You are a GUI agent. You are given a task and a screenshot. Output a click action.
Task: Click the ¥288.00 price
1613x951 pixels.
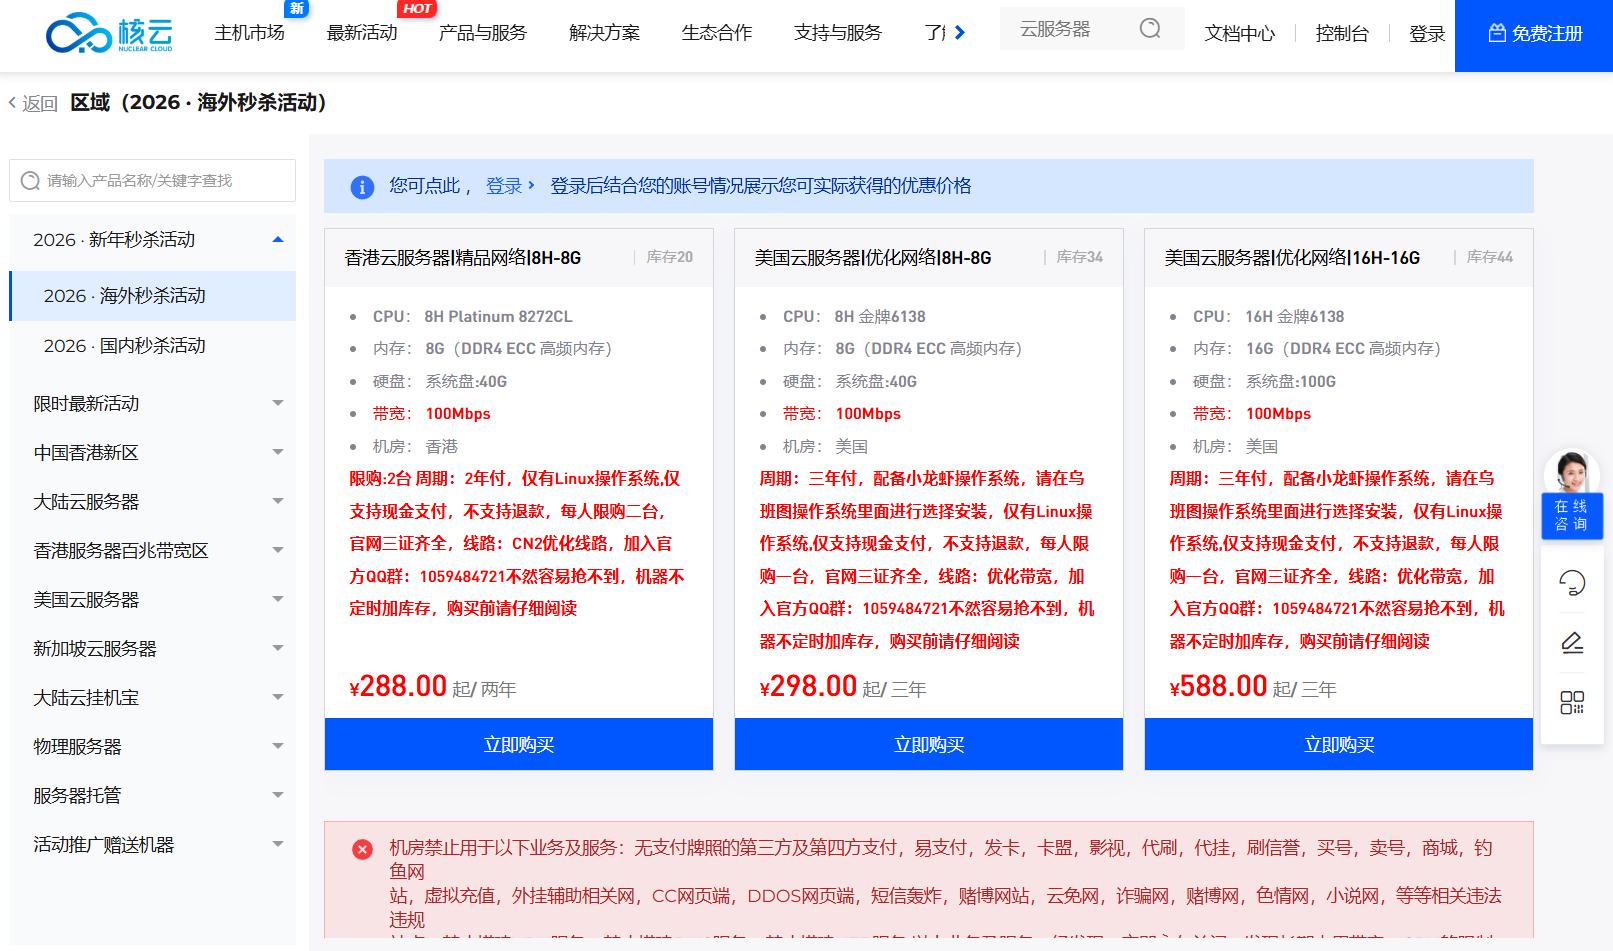398,687
